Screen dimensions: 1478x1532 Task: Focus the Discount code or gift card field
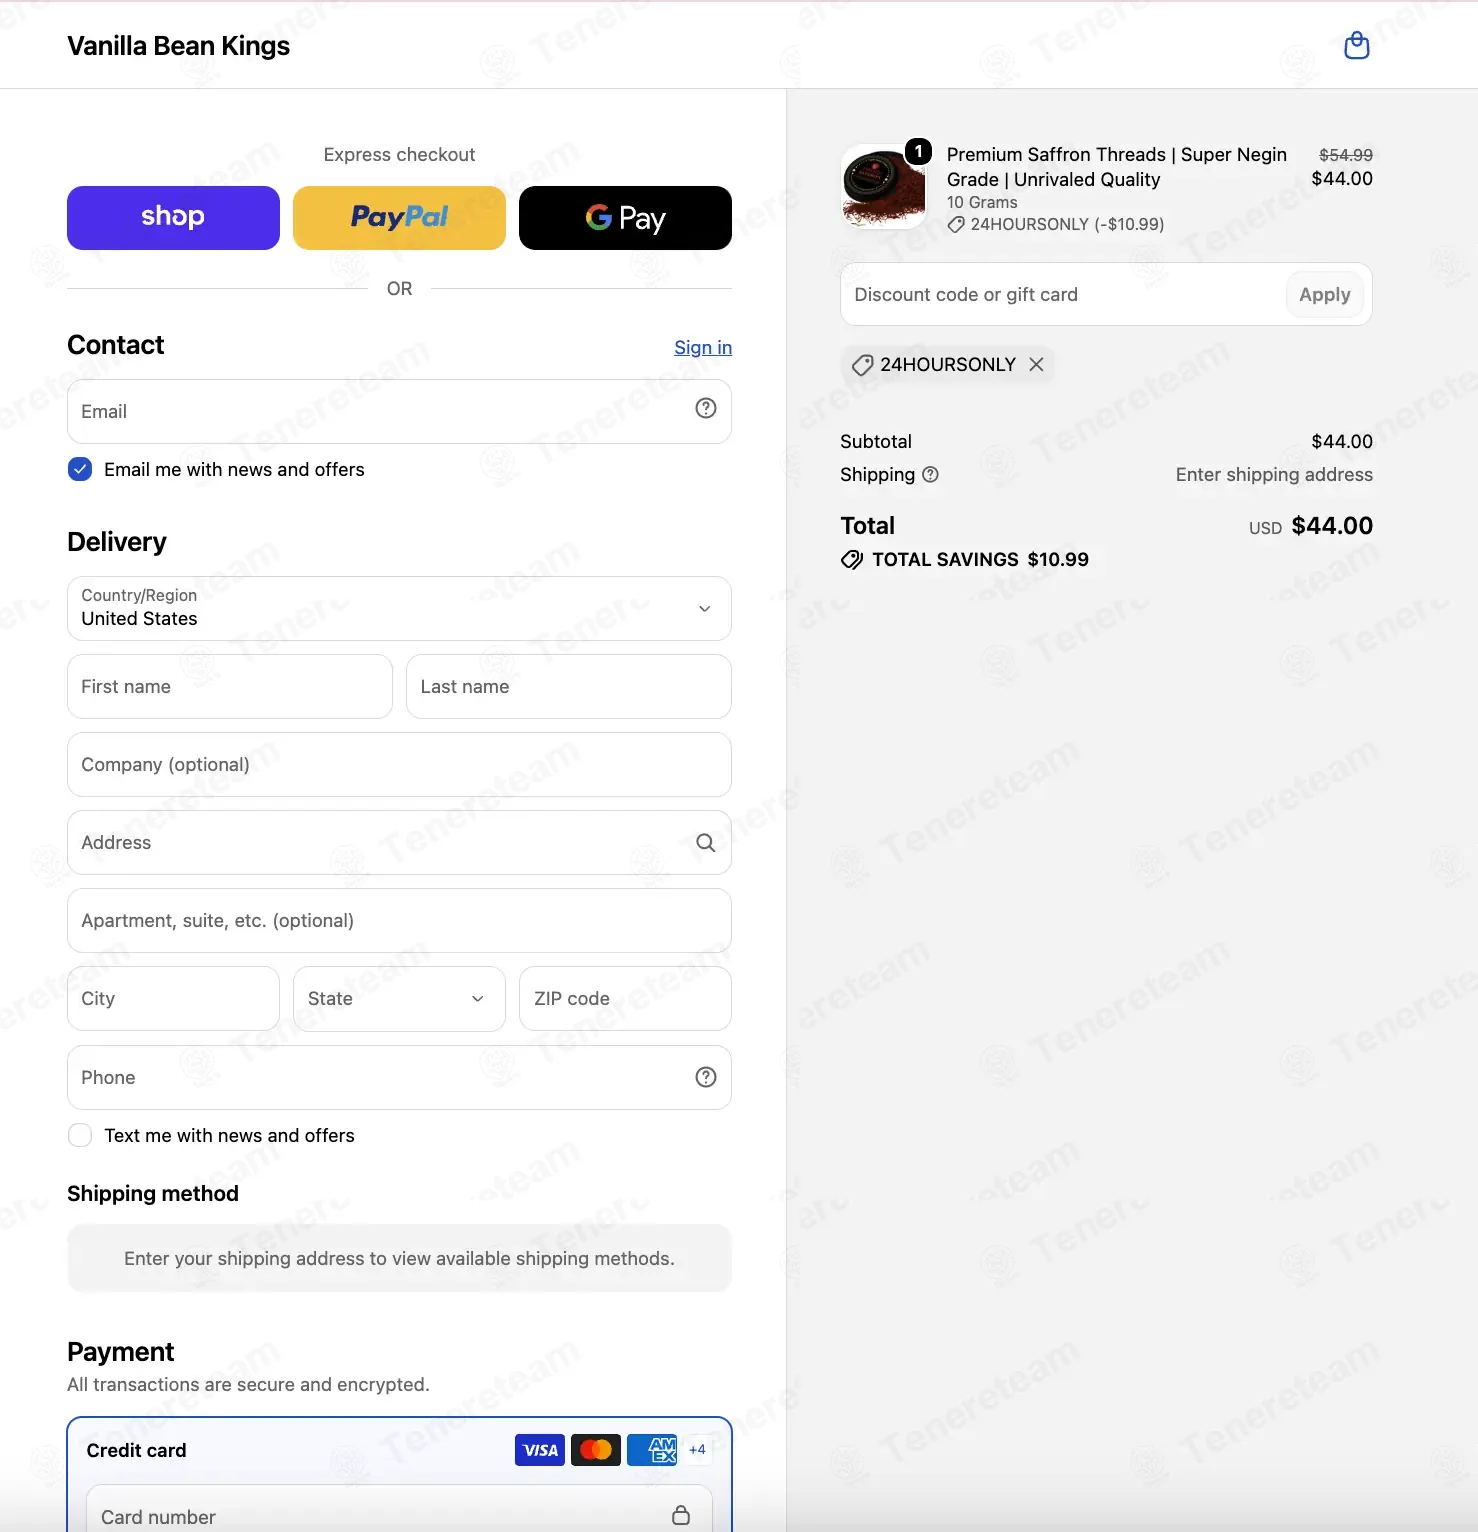click(1063, 294)
